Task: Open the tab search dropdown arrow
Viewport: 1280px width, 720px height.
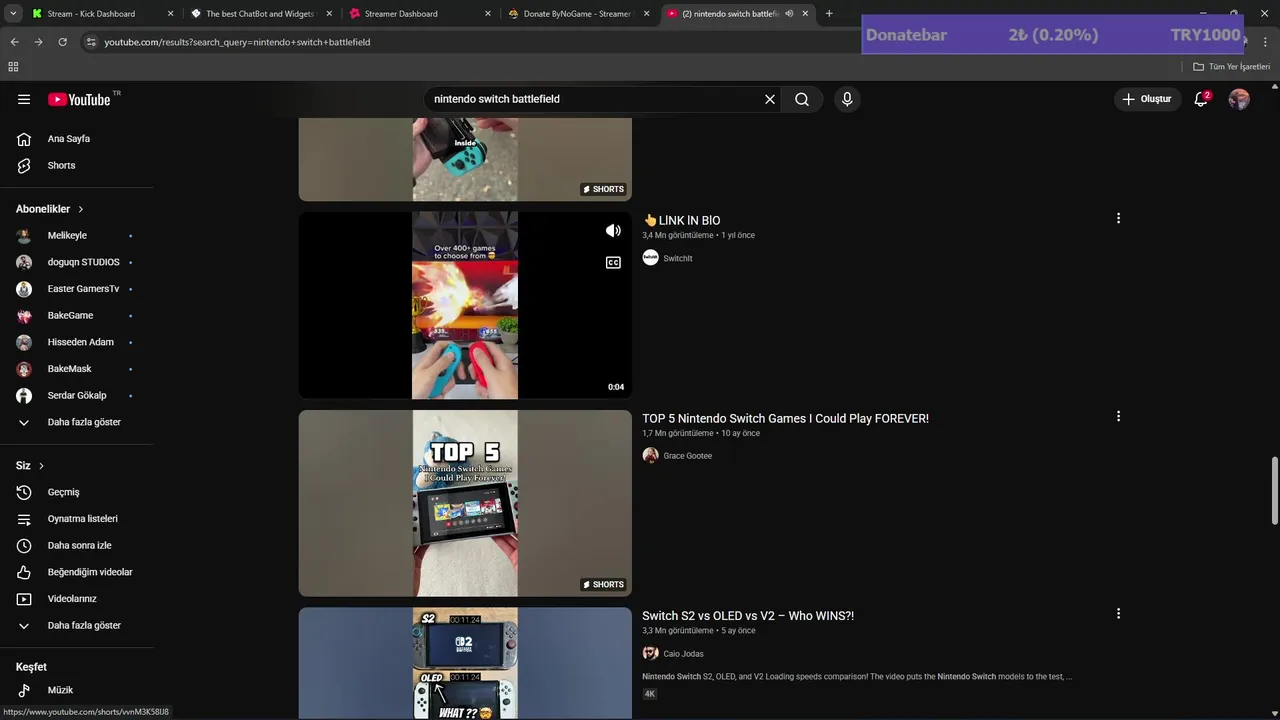Action: point(13,14)
